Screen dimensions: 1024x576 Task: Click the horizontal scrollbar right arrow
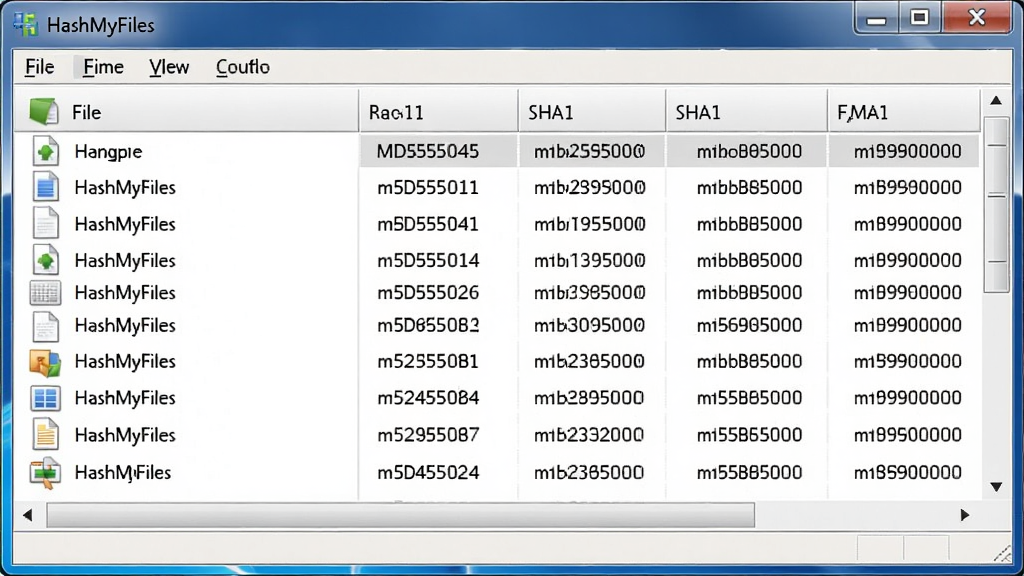pos(965,515)
